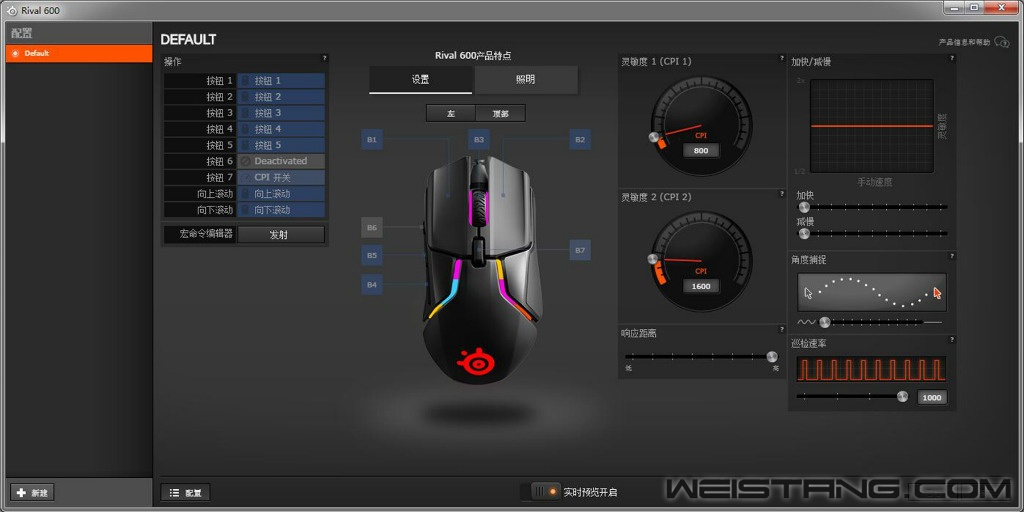Image resolution: width=1024 pixels, height=512 pixels.
Task: Select the 左 view of the mouse
Action: [451, 113]
